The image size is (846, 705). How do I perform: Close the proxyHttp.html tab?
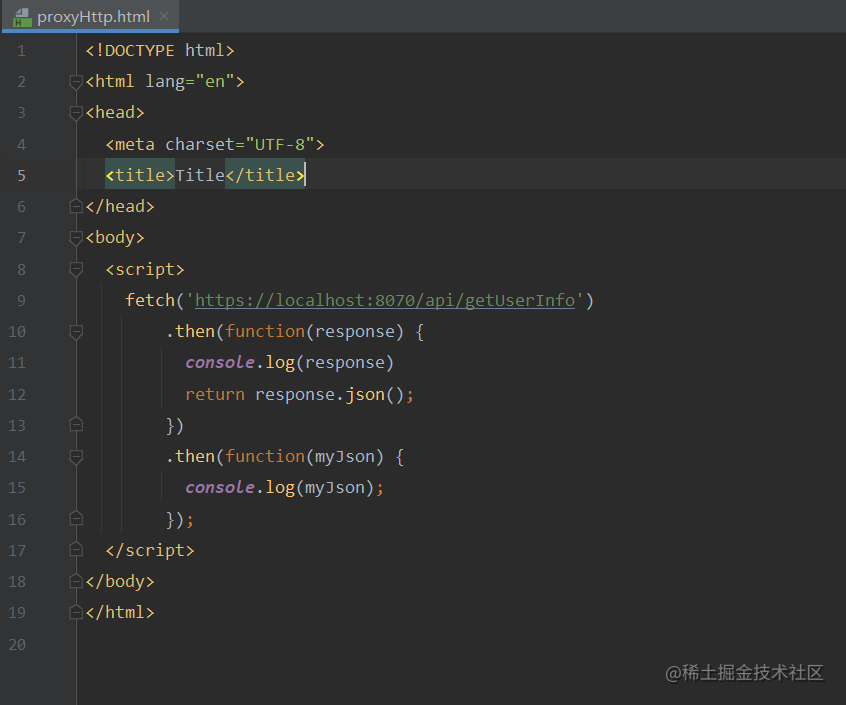164,17
